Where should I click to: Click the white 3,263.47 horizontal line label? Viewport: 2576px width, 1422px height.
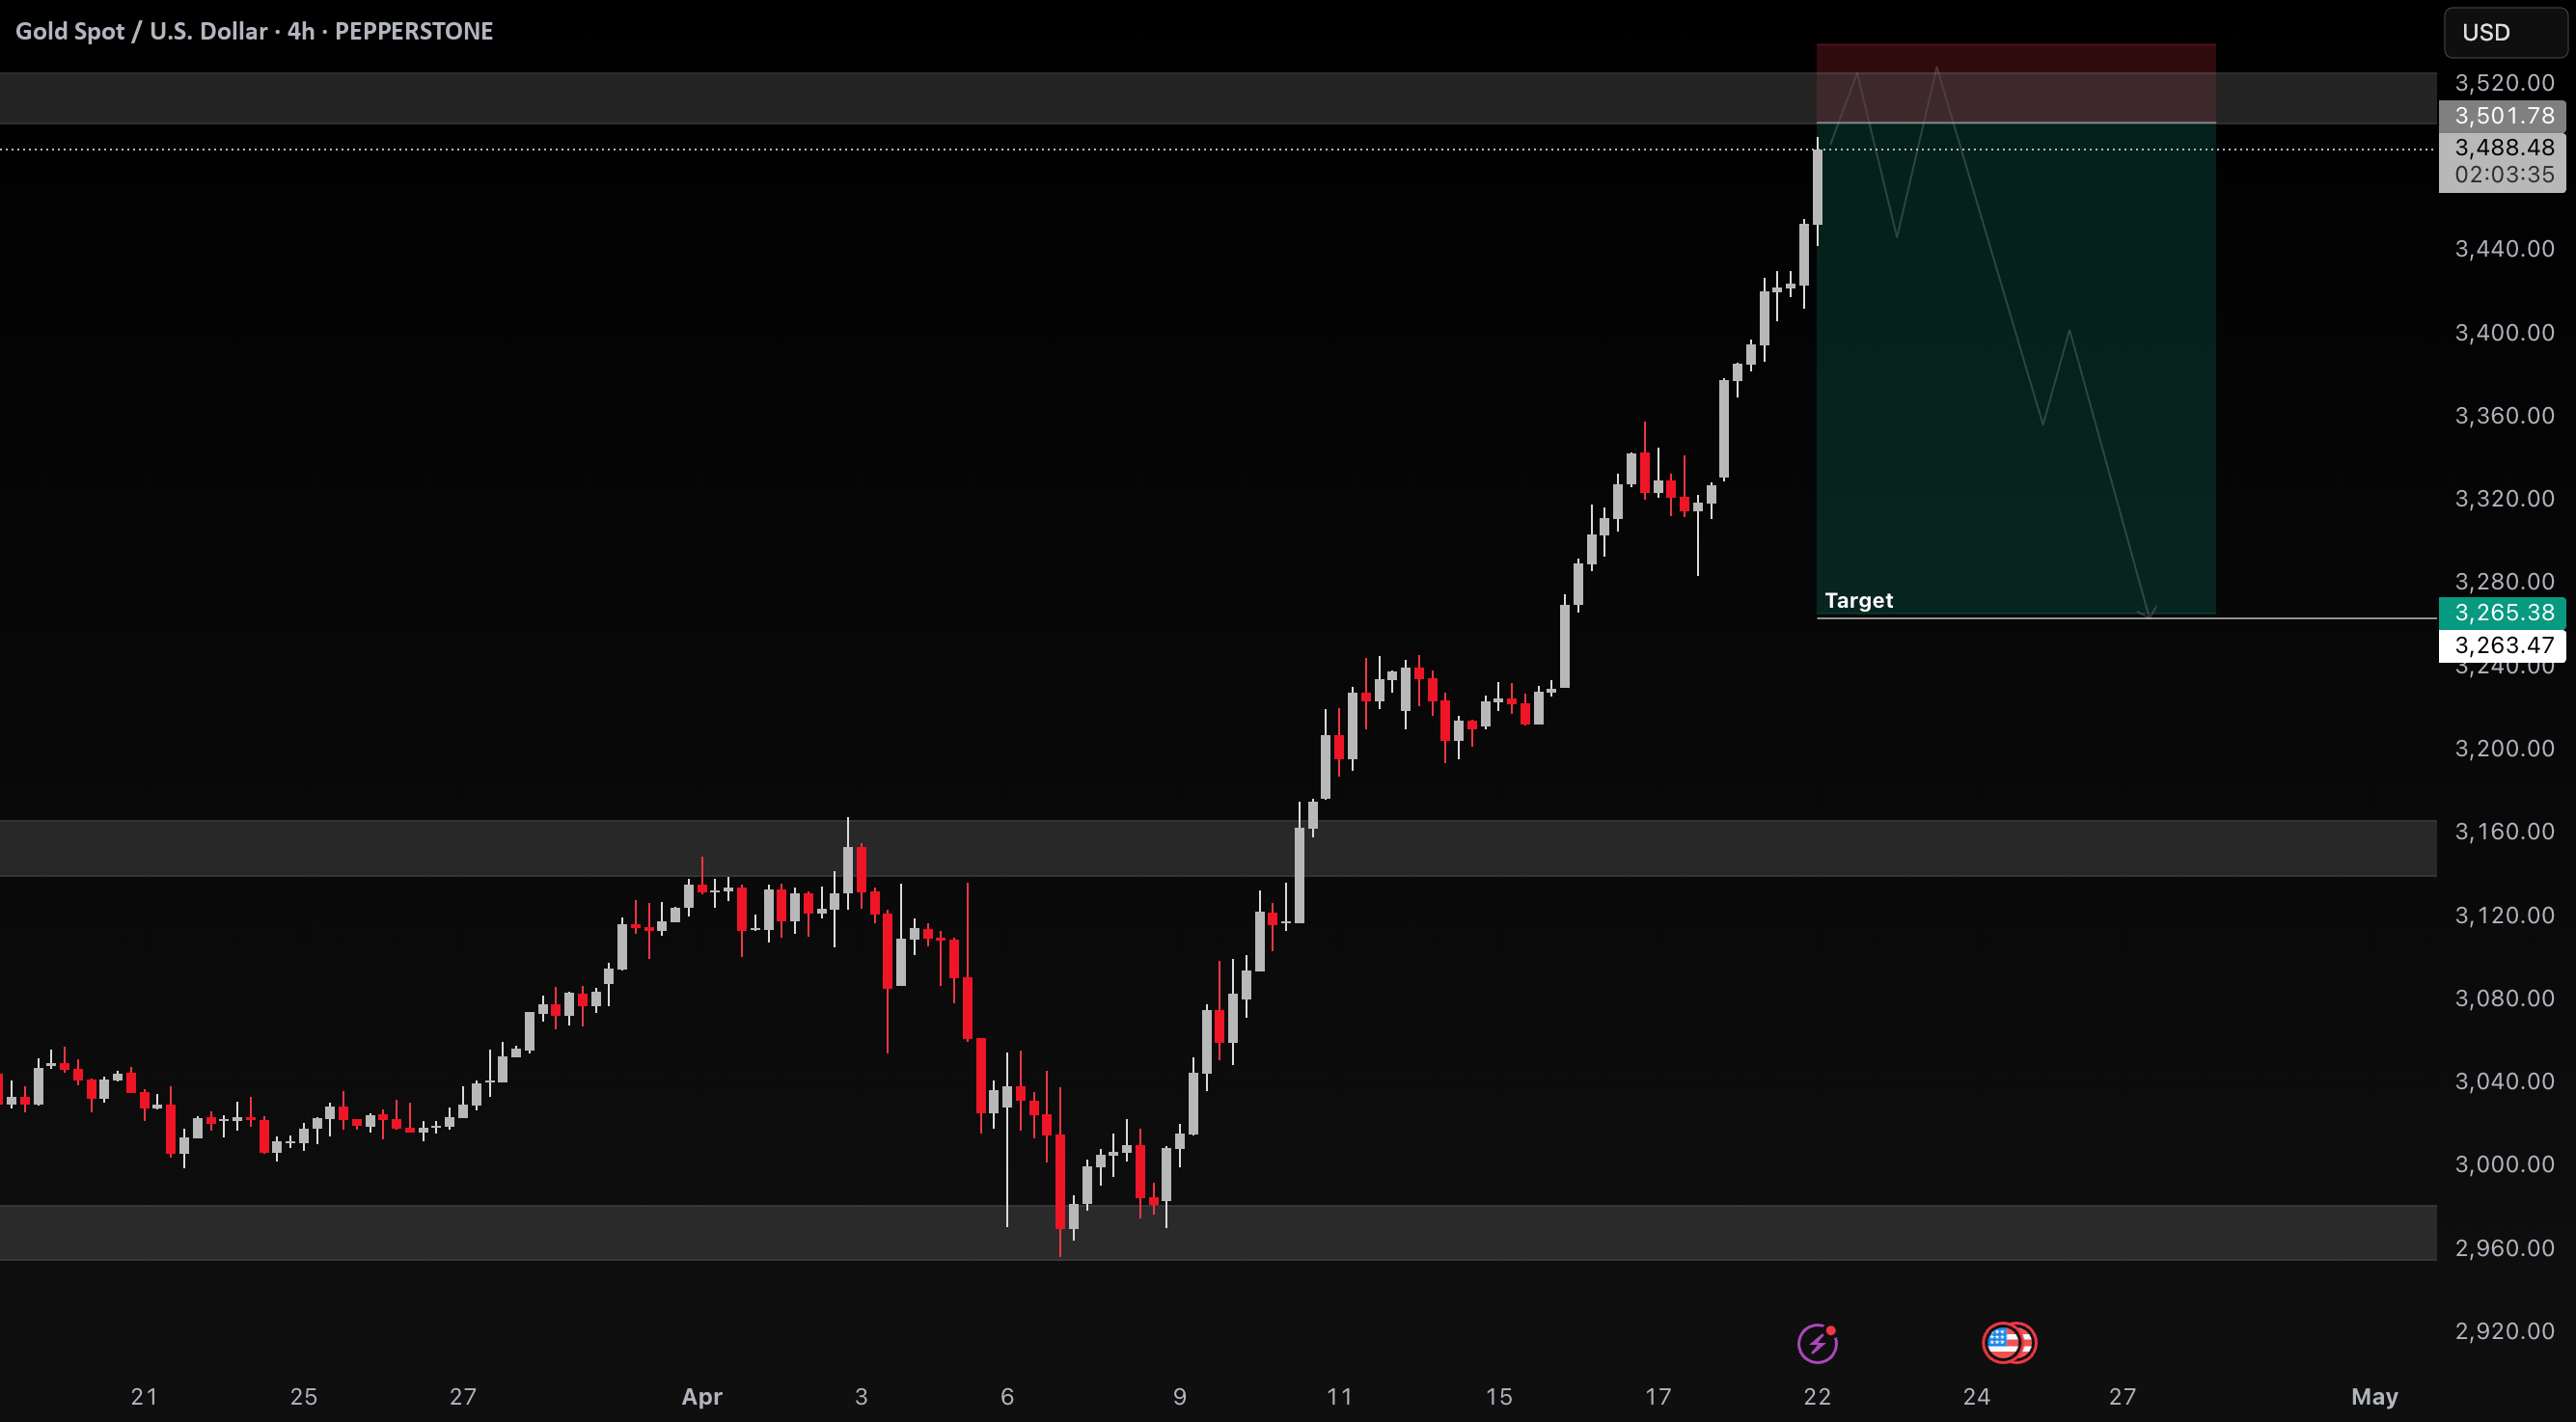[2503, 645]
